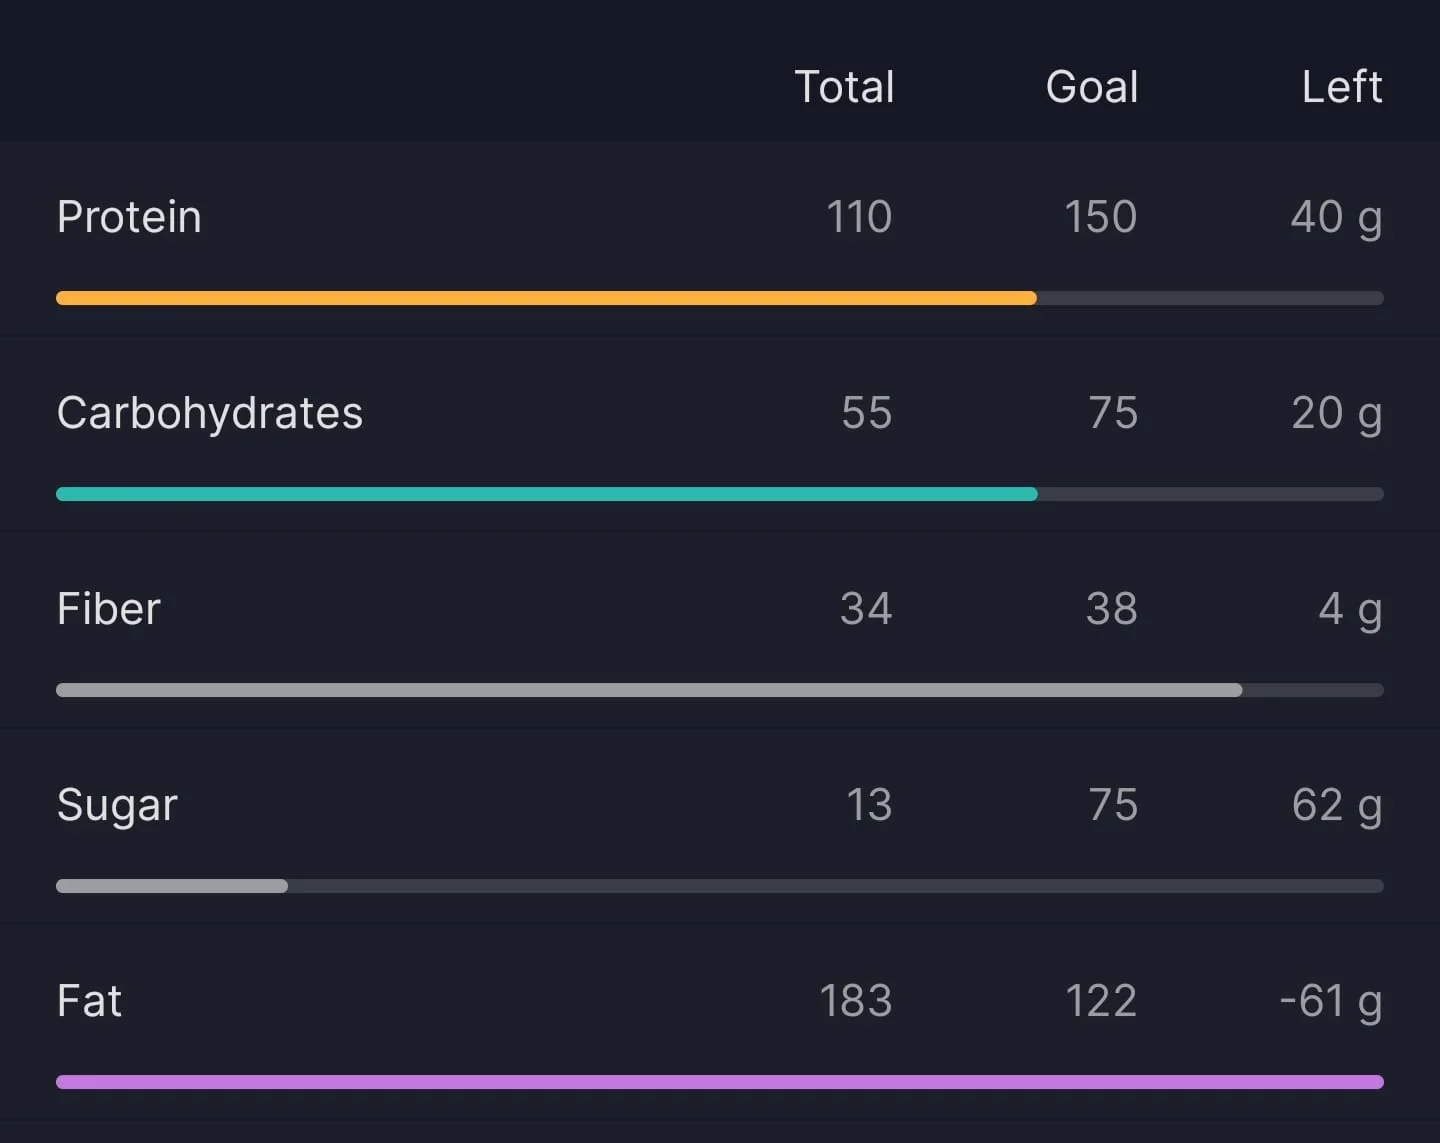1440x1143 pixels.
Task: Select the Fat row label
Action: [90, 1001]
